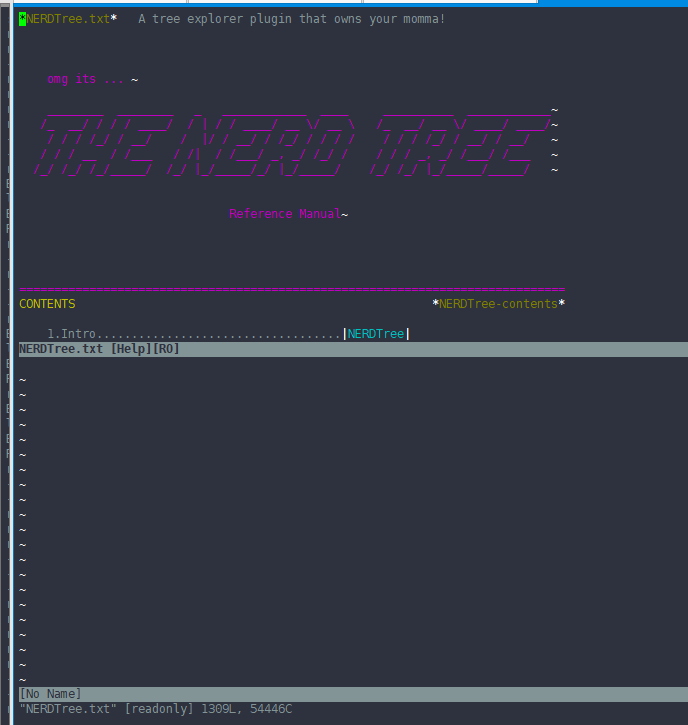Click the *NERDTree-contents* tag

coord(498,304)
